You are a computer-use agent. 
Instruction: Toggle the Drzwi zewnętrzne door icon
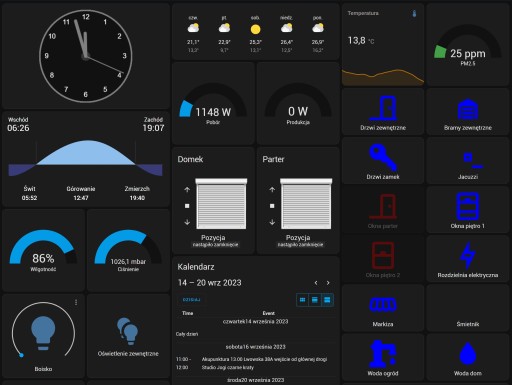(x=383, y=108)
